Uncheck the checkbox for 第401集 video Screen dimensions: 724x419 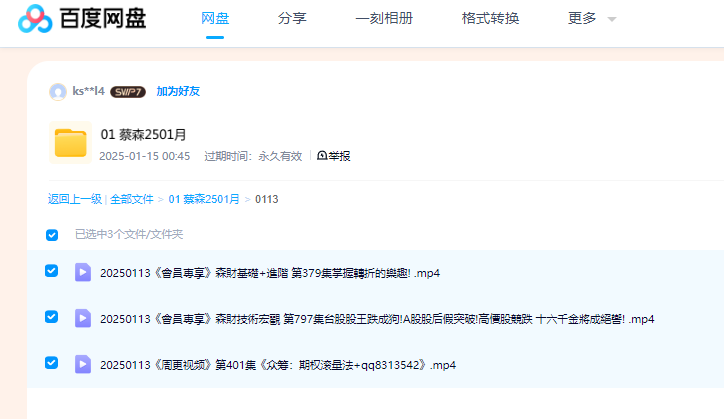tap(51, 363)
